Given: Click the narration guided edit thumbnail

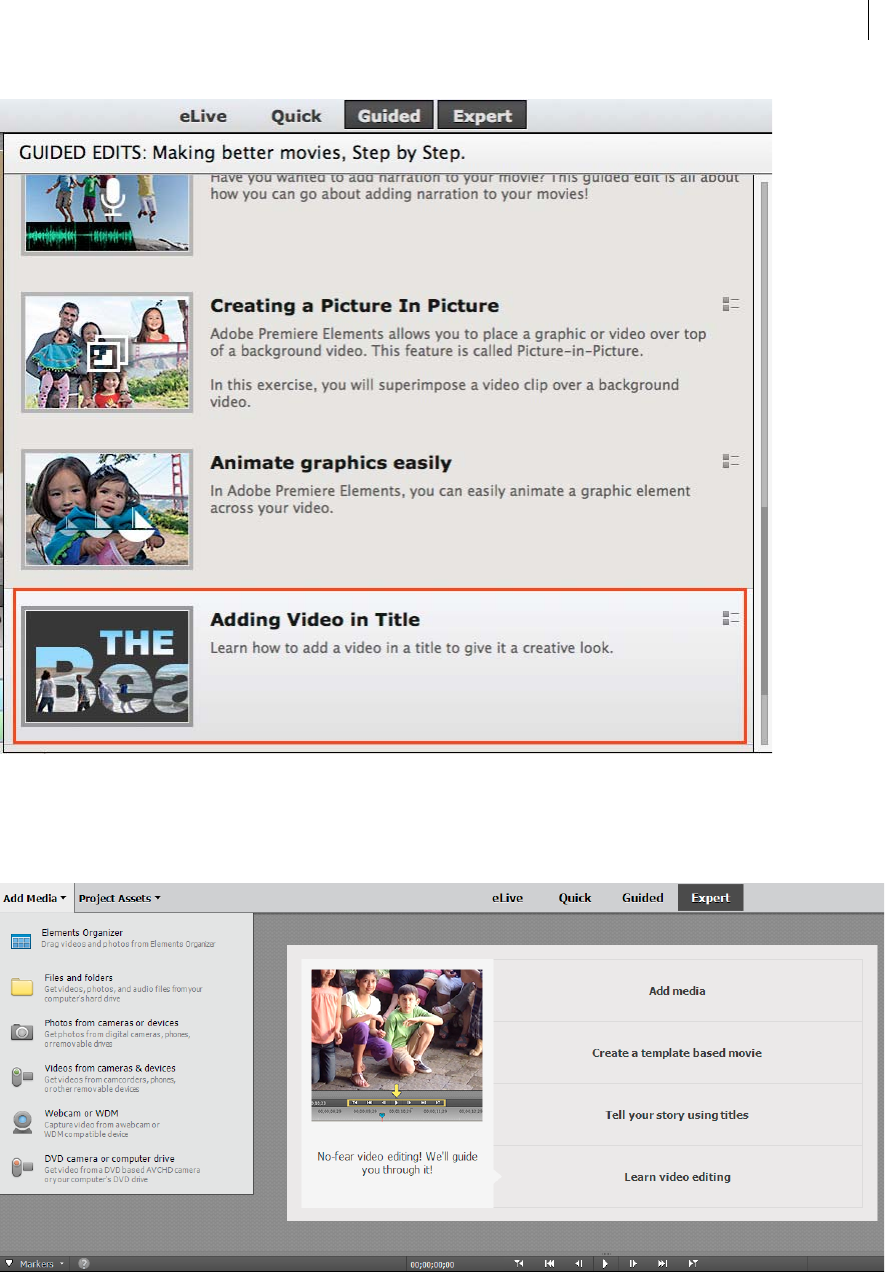Looking at the screenshot, I should click(107, 213).
